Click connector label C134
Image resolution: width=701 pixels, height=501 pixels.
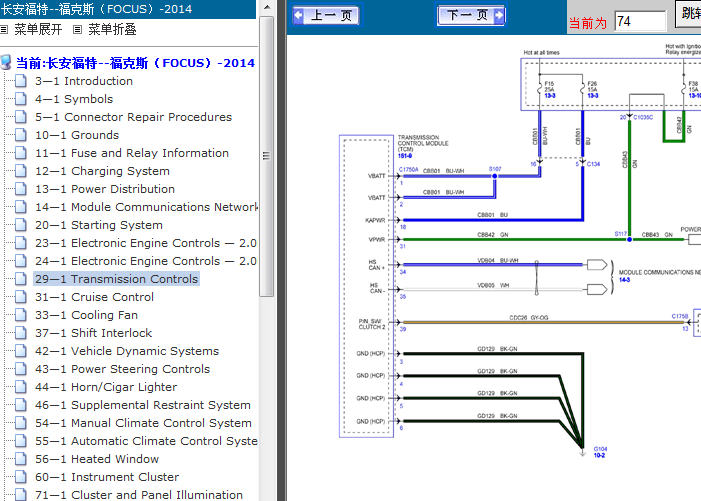[593, 164]
